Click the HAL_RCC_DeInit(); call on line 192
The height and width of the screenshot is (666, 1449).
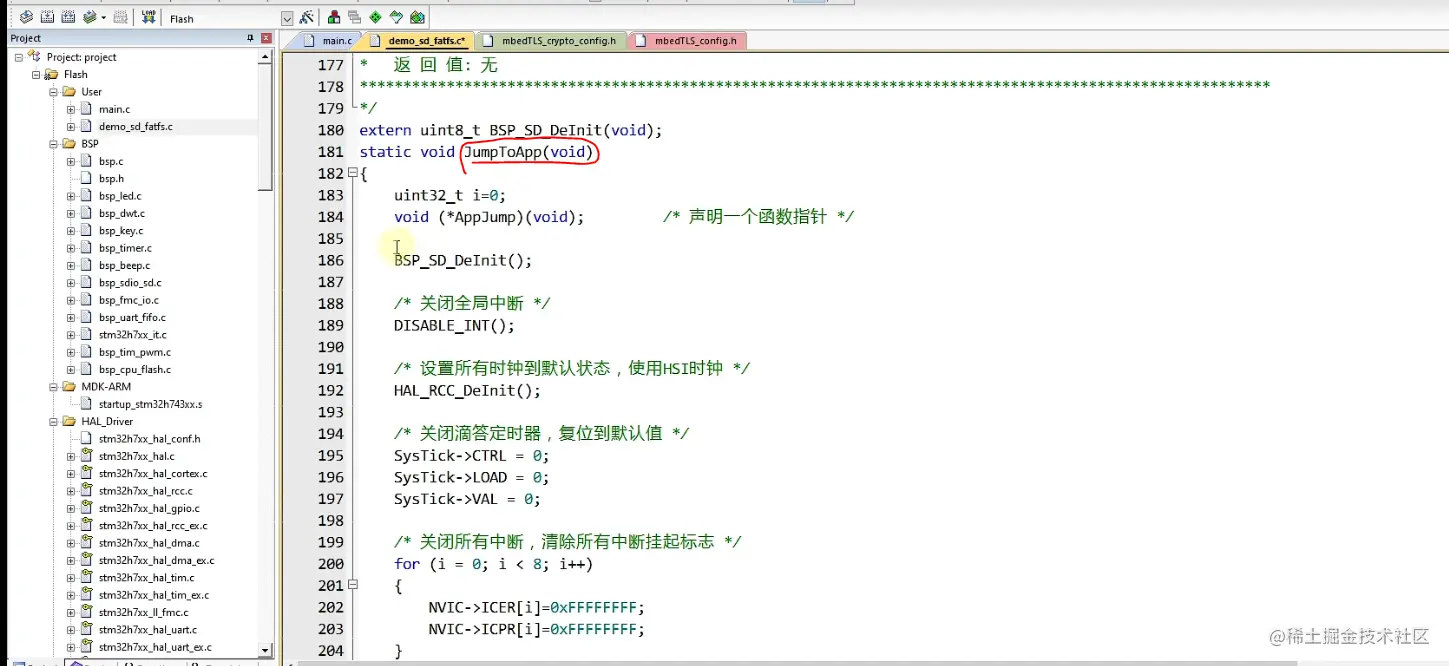click(x=467, y=391)
